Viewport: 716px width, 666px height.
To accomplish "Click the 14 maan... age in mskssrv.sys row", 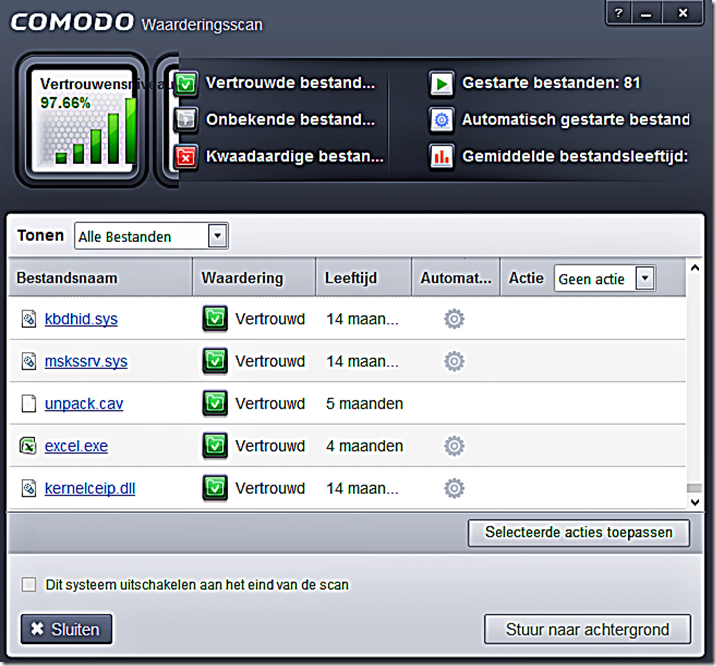I will tap(362, 362).
